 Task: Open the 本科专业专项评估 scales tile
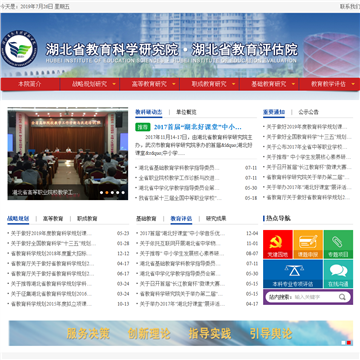tap(293, 274)
